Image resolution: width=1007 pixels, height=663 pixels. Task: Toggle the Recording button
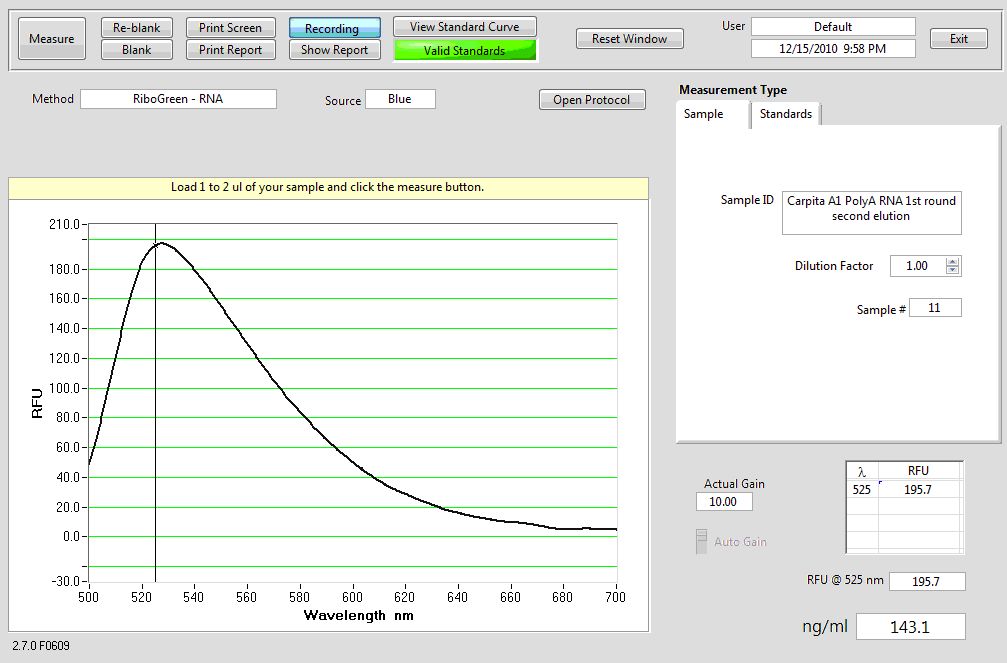tap(335, 28)
